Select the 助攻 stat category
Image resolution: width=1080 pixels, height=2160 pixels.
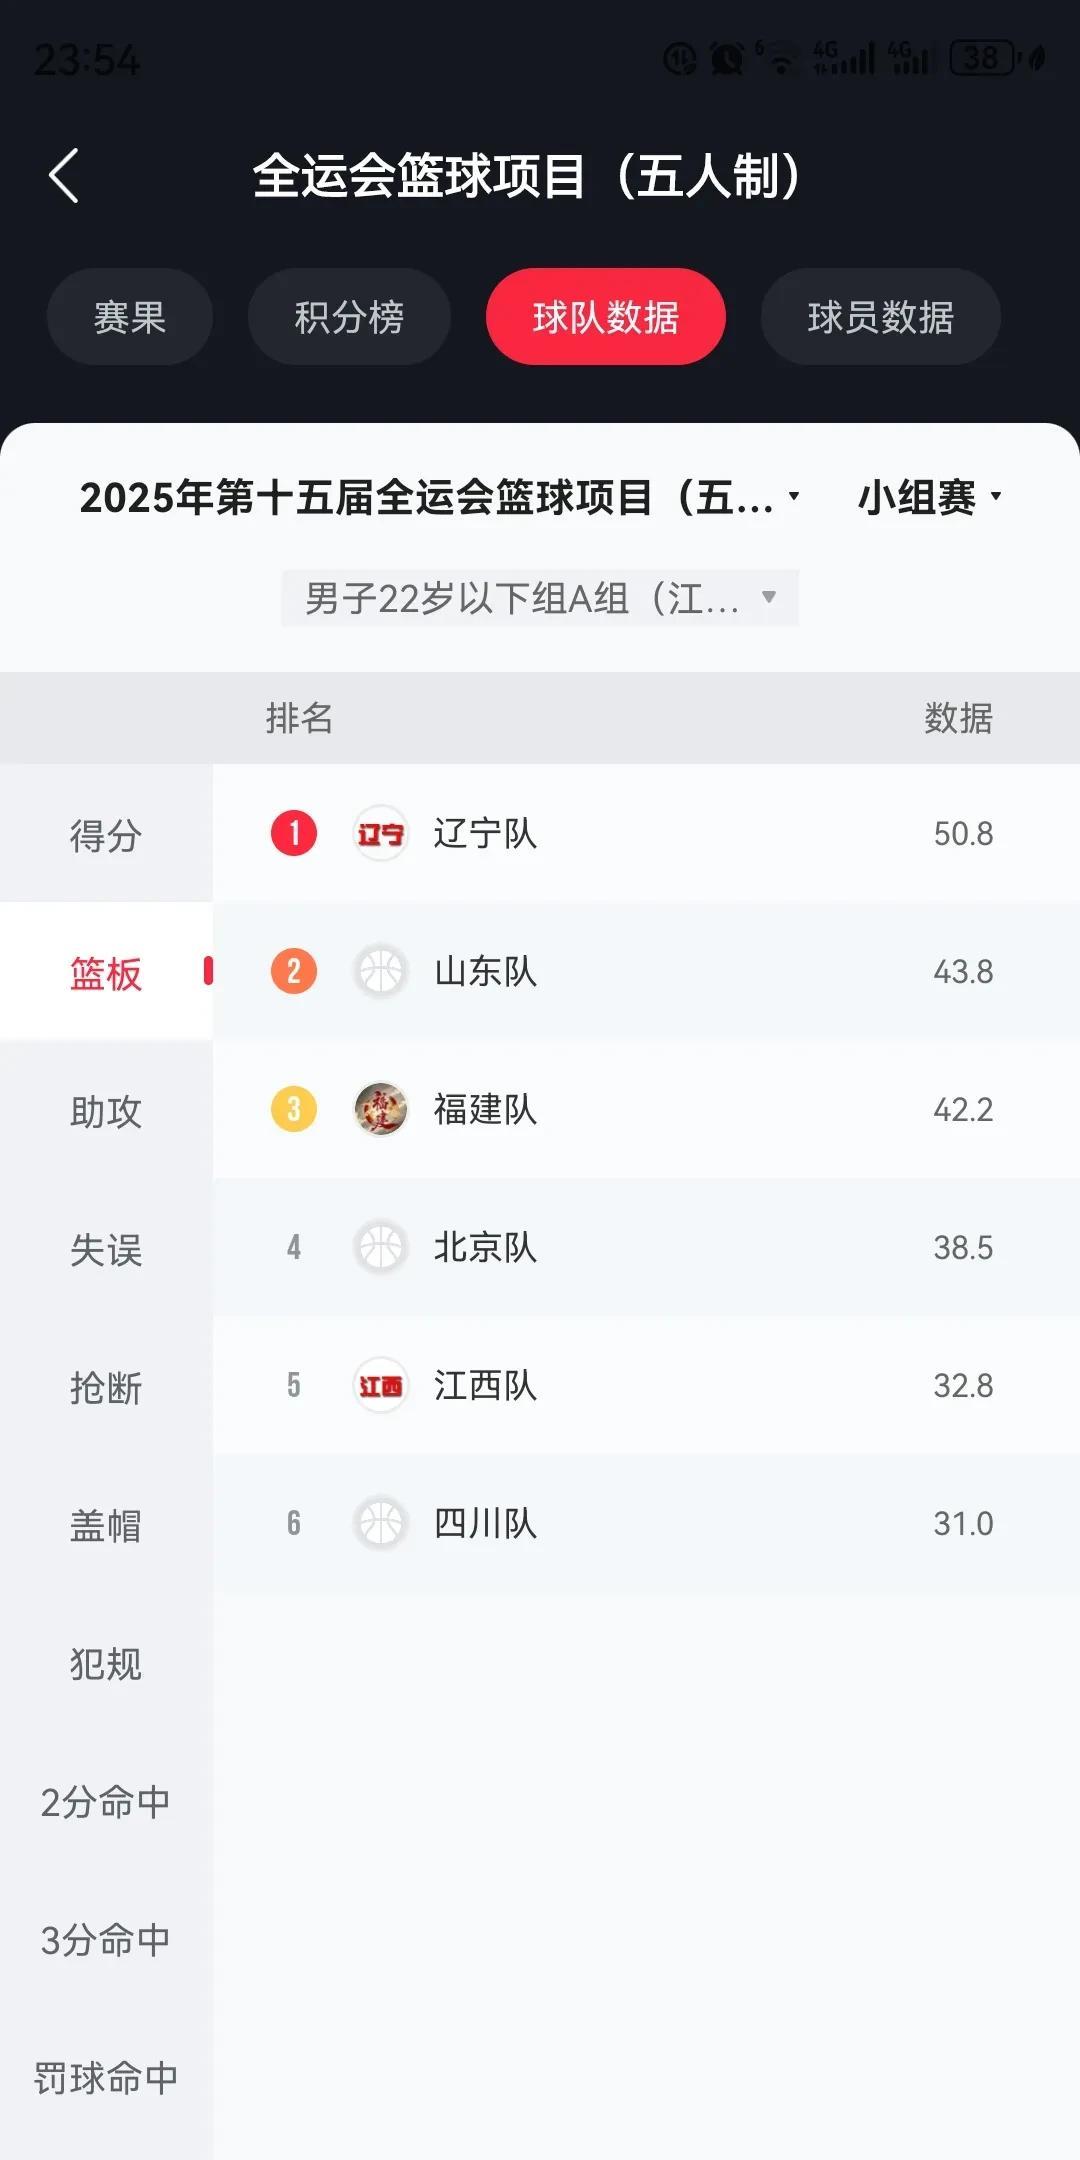click(x=106, y=1111)
